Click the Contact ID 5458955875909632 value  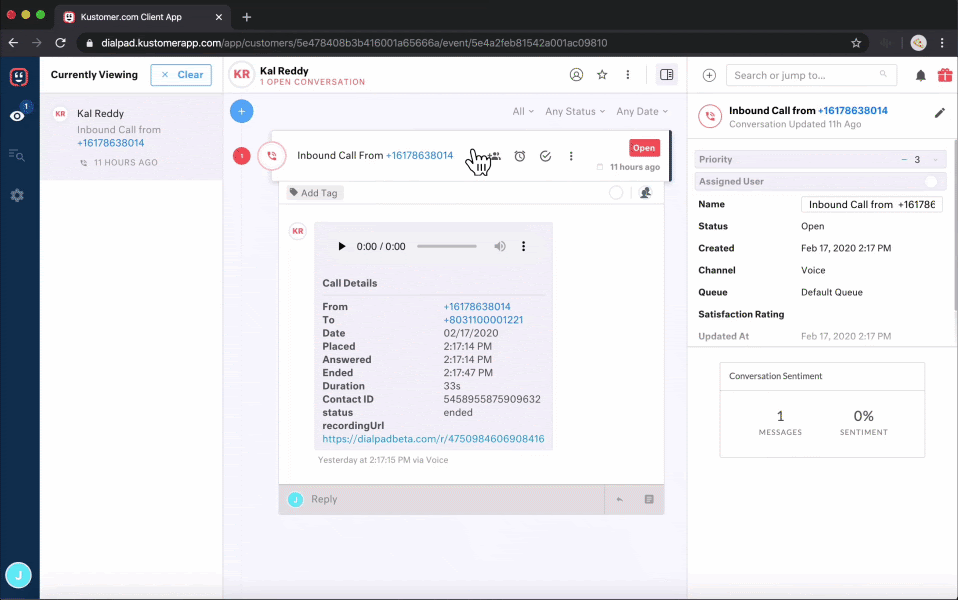492,399
